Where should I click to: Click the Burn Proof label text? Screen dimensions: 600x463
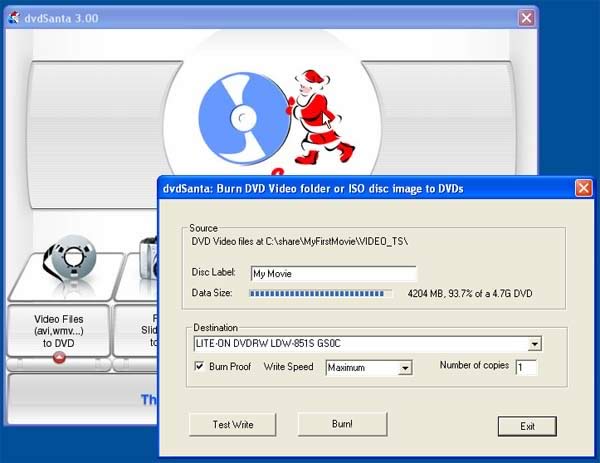[x=230, y=367]
